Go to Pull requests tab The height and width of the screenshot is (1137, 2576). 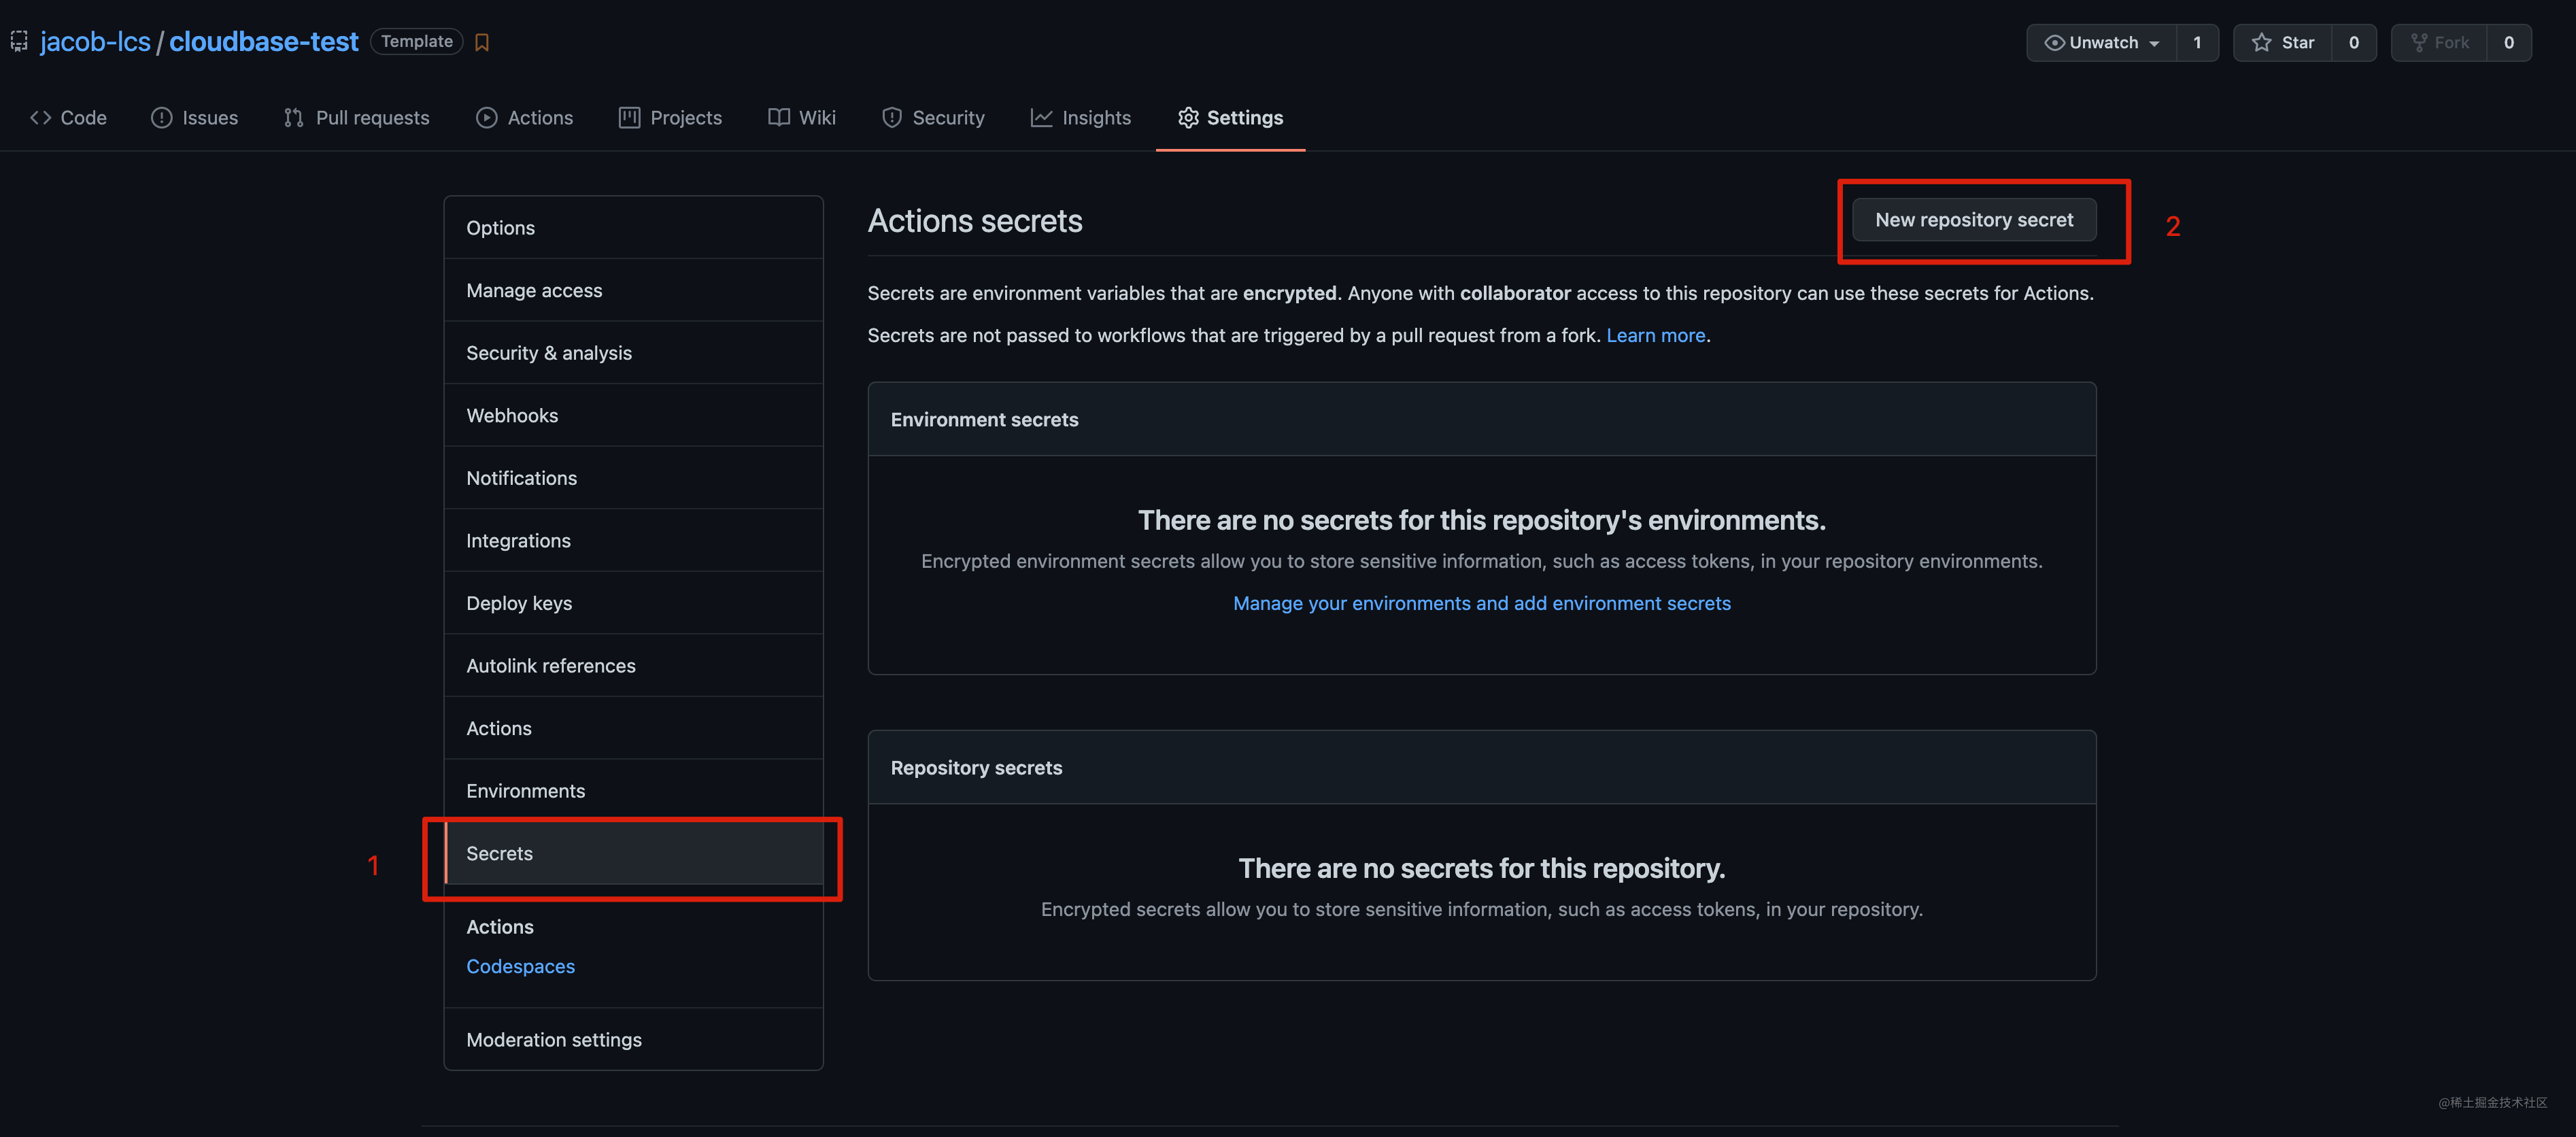(x=357, y=118)
